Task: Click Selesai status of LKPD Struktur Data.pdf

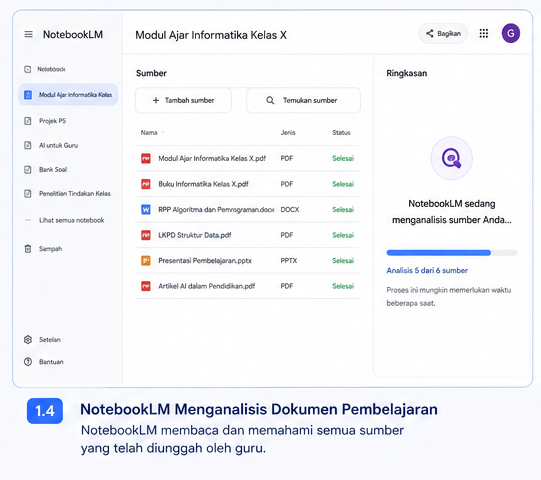Action: [x=343, y=235]
